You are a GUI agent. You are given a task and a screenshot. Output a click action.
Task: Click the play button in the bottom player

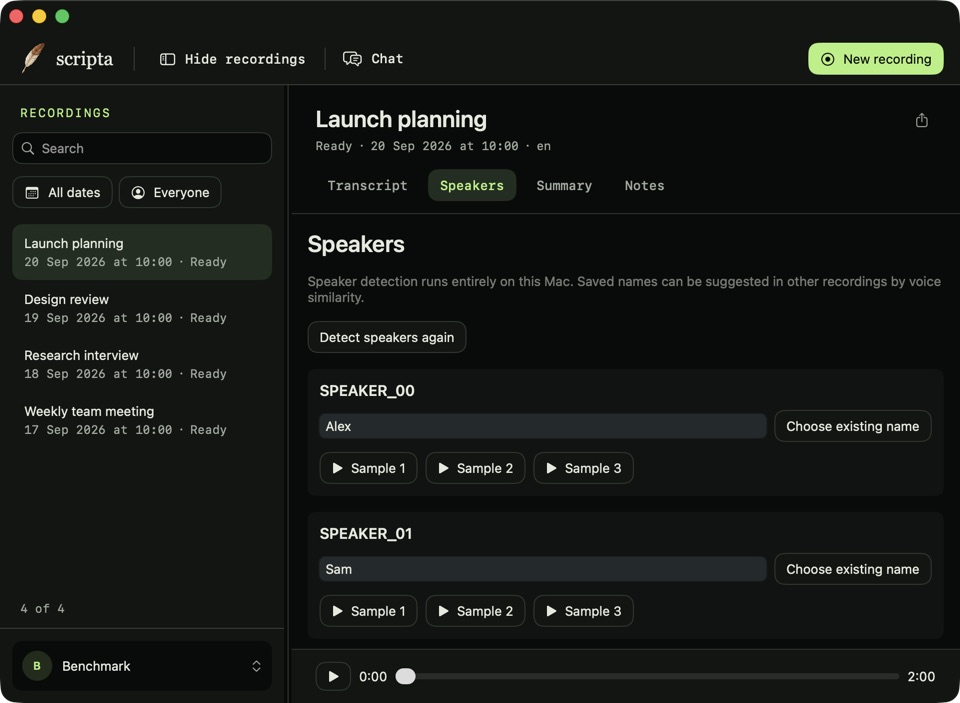click(x=333, y=676)
